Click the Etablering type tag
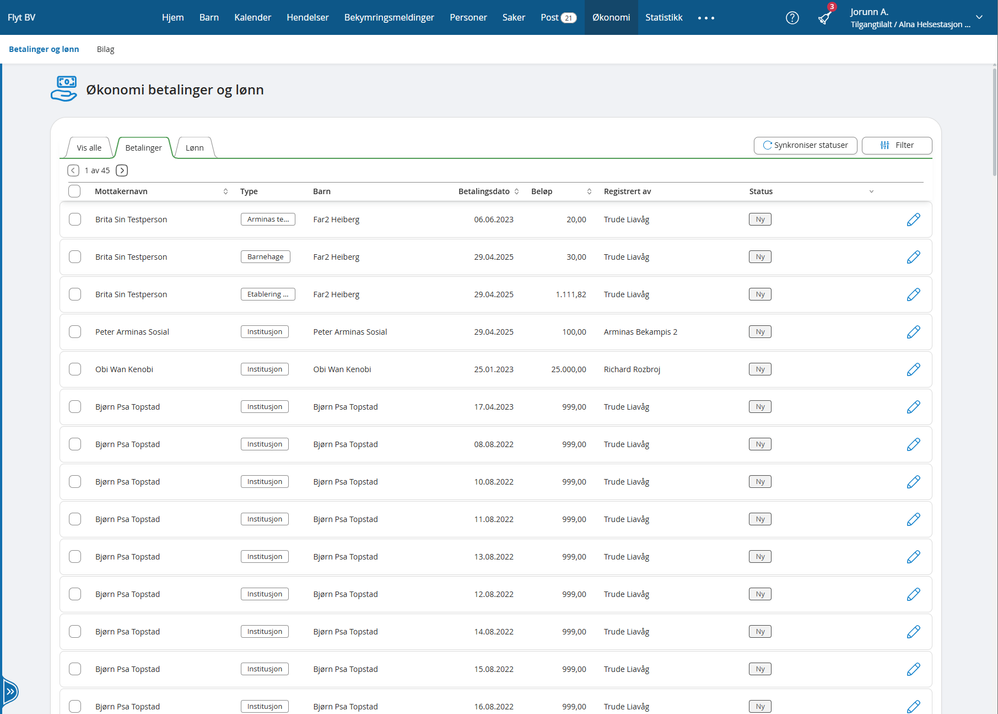Viewport: 998px width, 714px height. pos(268,295)
